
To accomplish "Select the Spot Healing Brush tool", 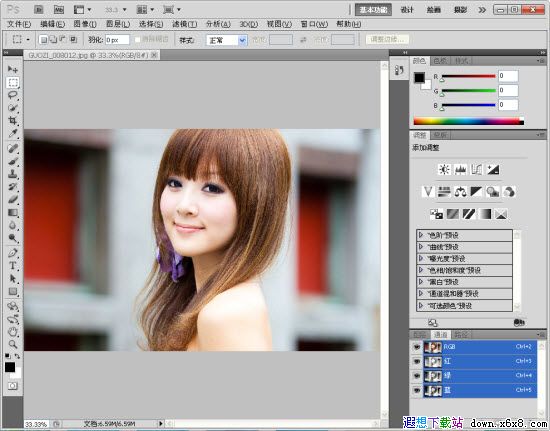I will [13, 148].
